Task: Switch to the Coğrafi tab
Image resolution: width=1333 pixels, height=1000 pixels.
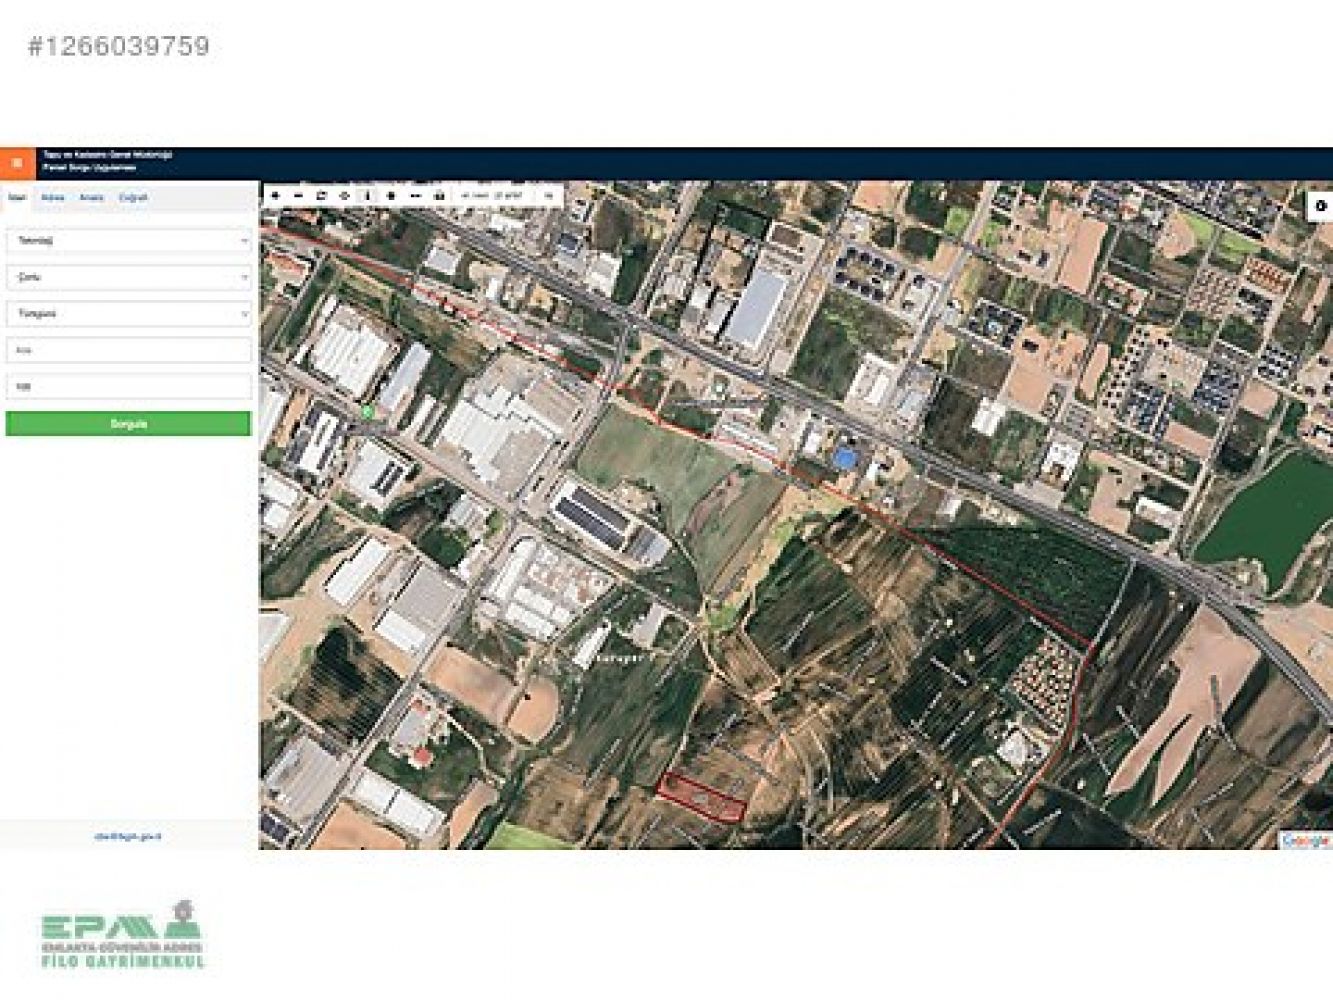Action: (133, 198)
